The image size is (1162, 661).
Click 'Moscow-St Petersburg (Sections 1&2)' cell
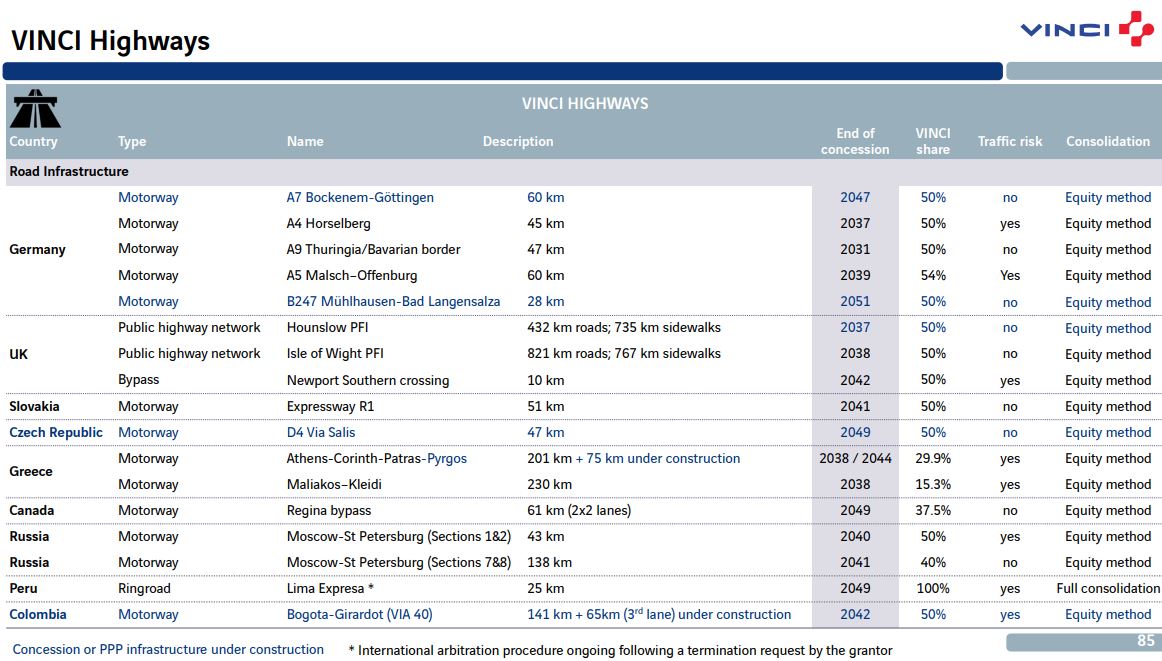[x=399, y=536]
